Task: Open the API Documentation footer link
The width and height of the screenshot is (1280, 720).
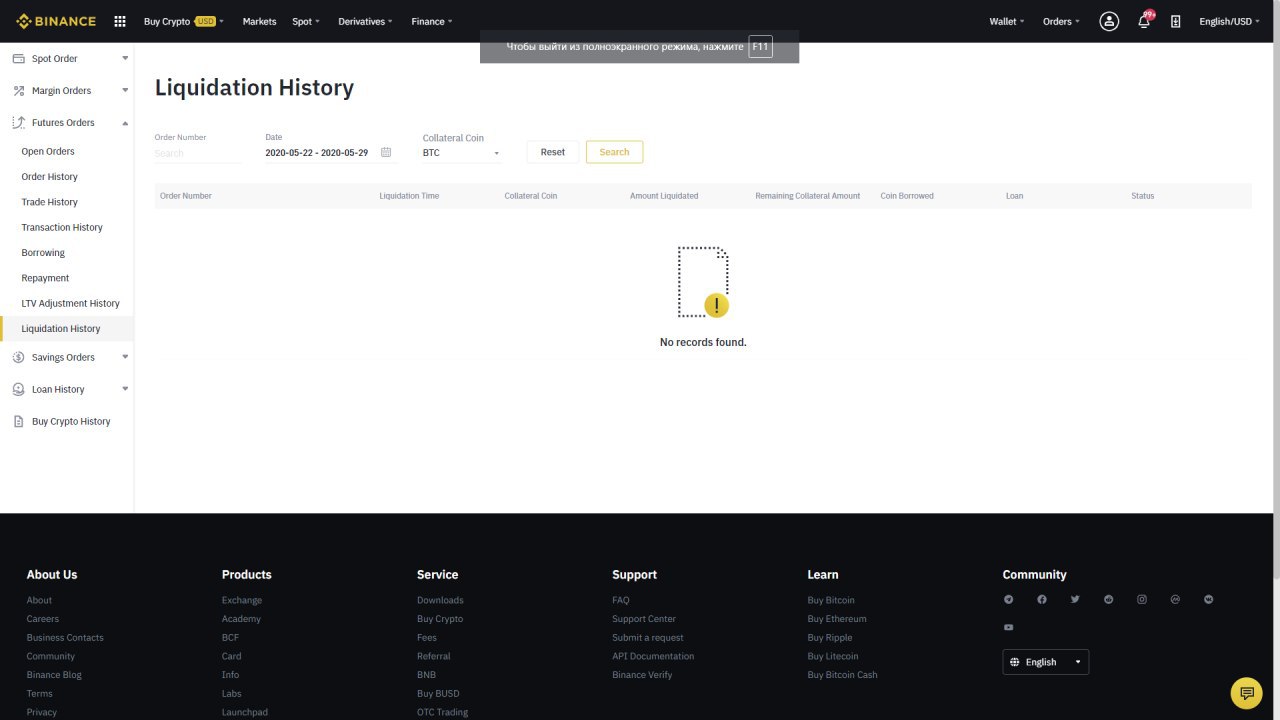Action: [x=653, y=656]
